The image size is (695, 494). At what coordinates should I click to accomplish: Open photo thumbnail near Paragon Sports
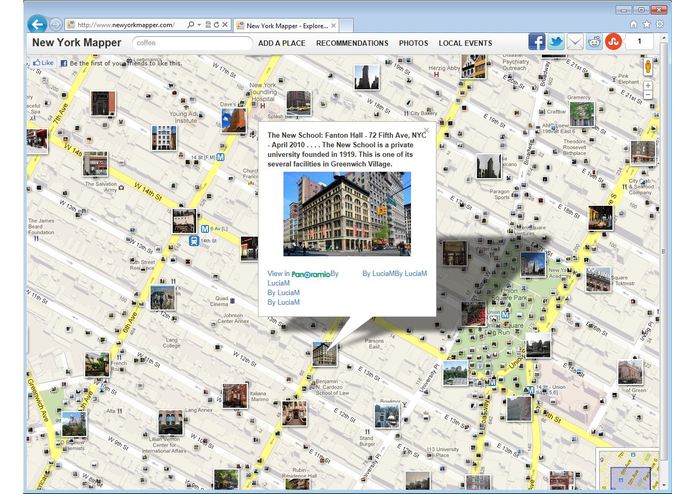[x=489, y=166]
